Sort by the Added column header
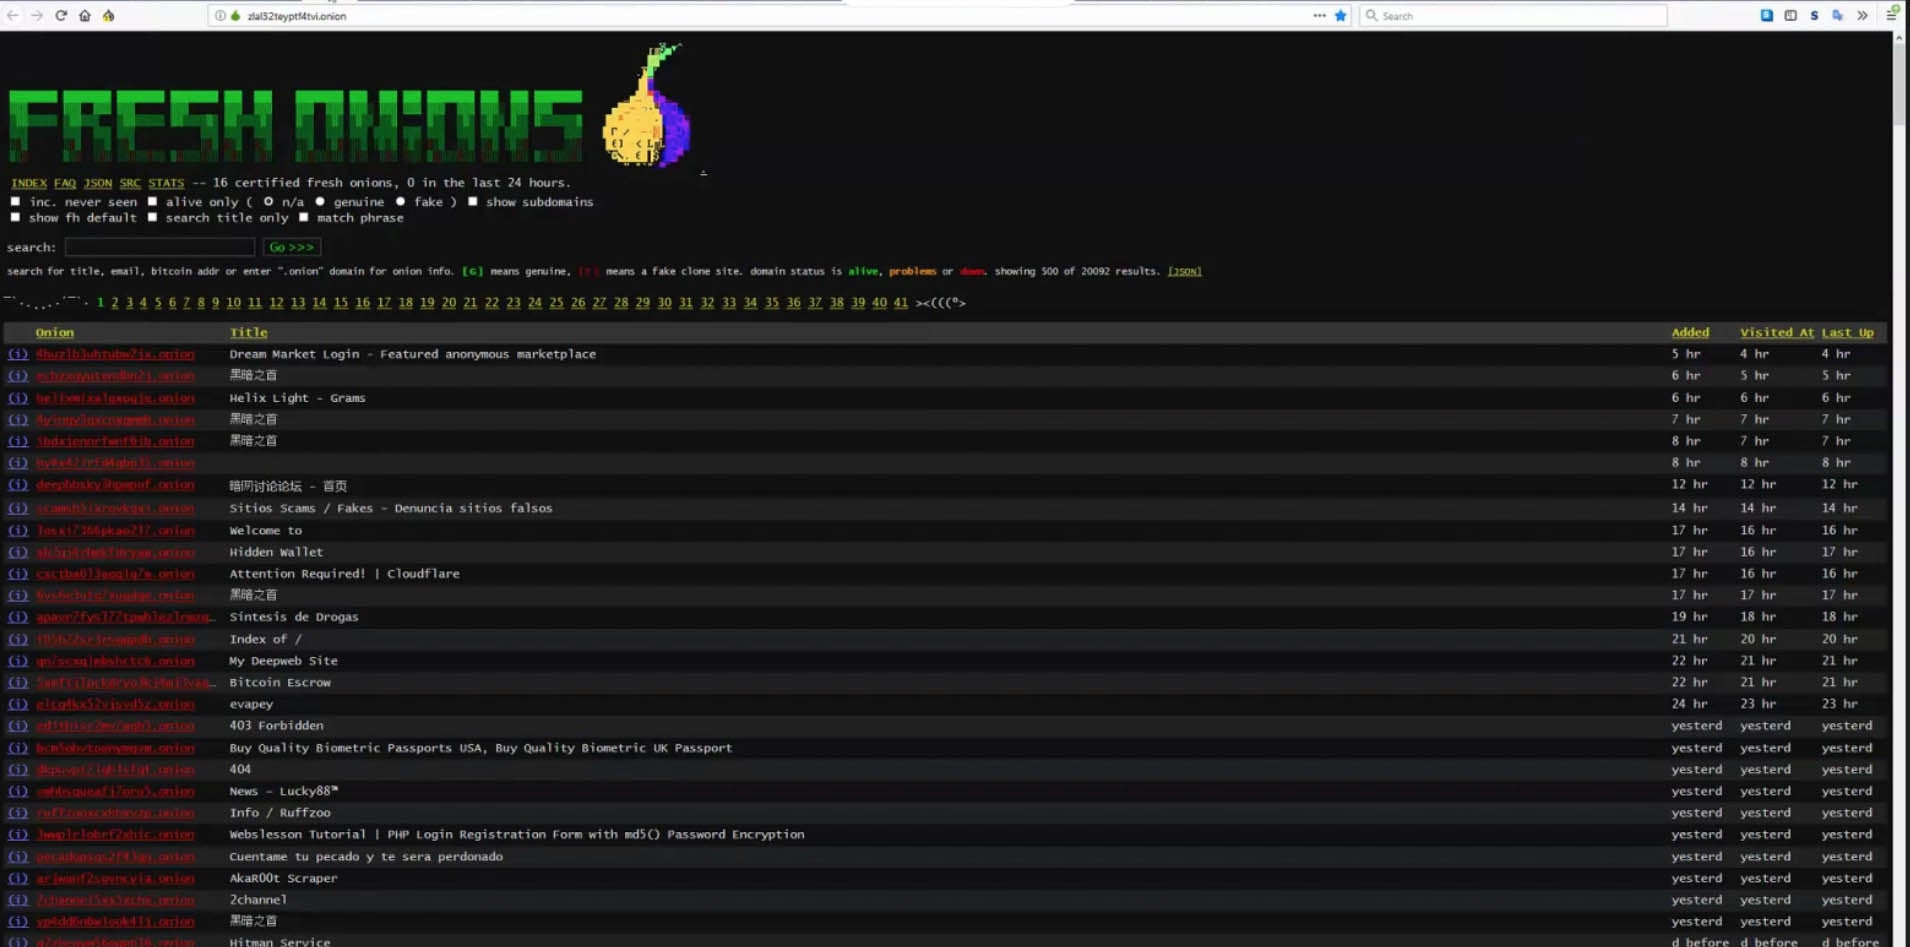Image resolution: width=1910 pixels, height=947 pixels. pos(1690,332)
